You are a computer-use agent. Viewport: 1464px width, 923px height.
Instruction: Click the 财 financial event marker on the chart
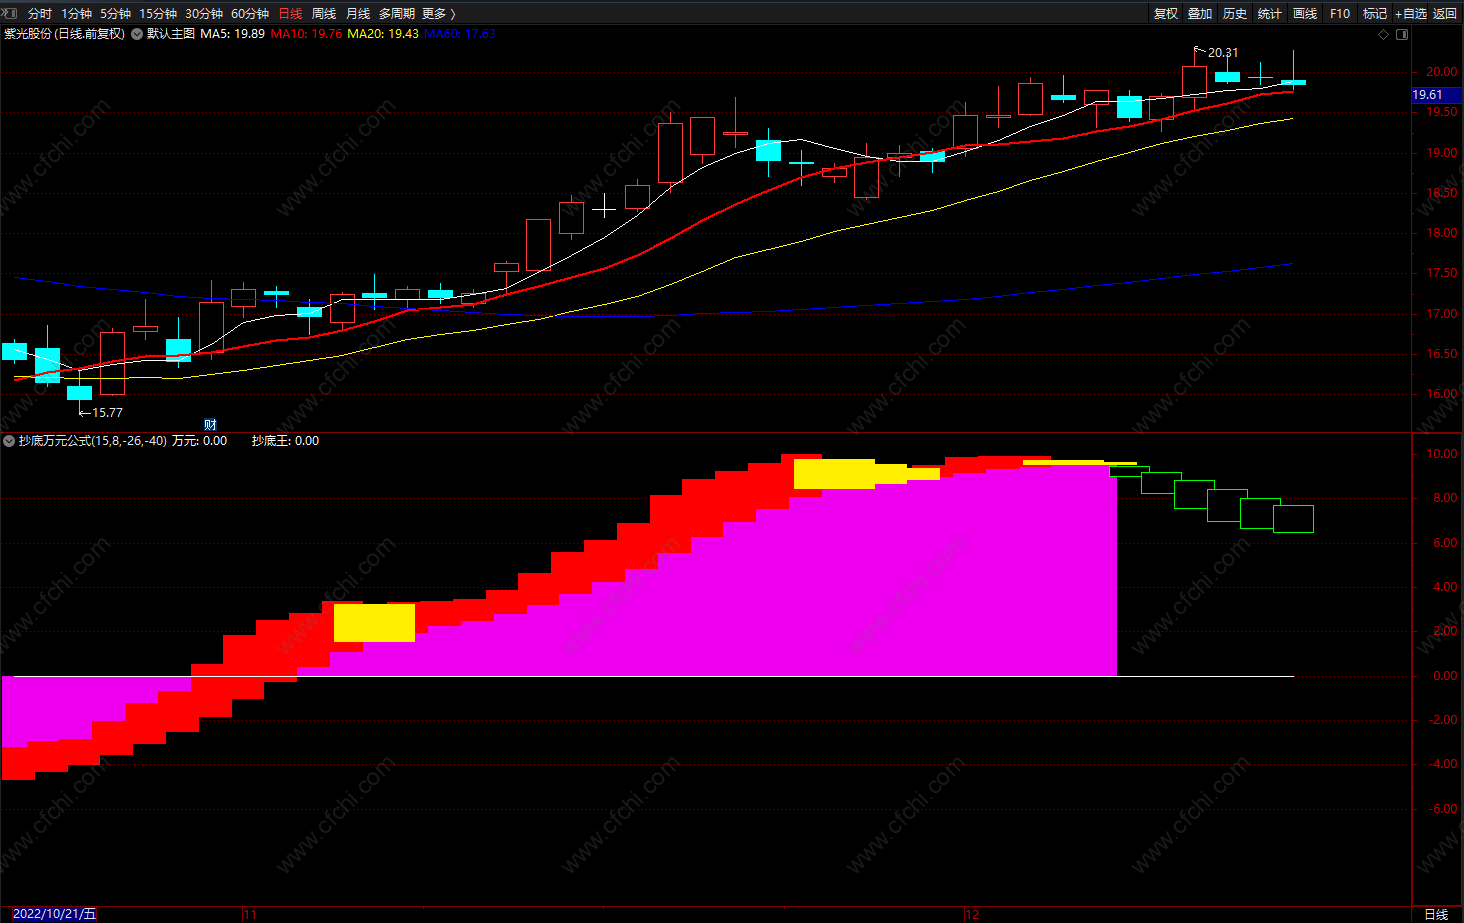point(210,425)
